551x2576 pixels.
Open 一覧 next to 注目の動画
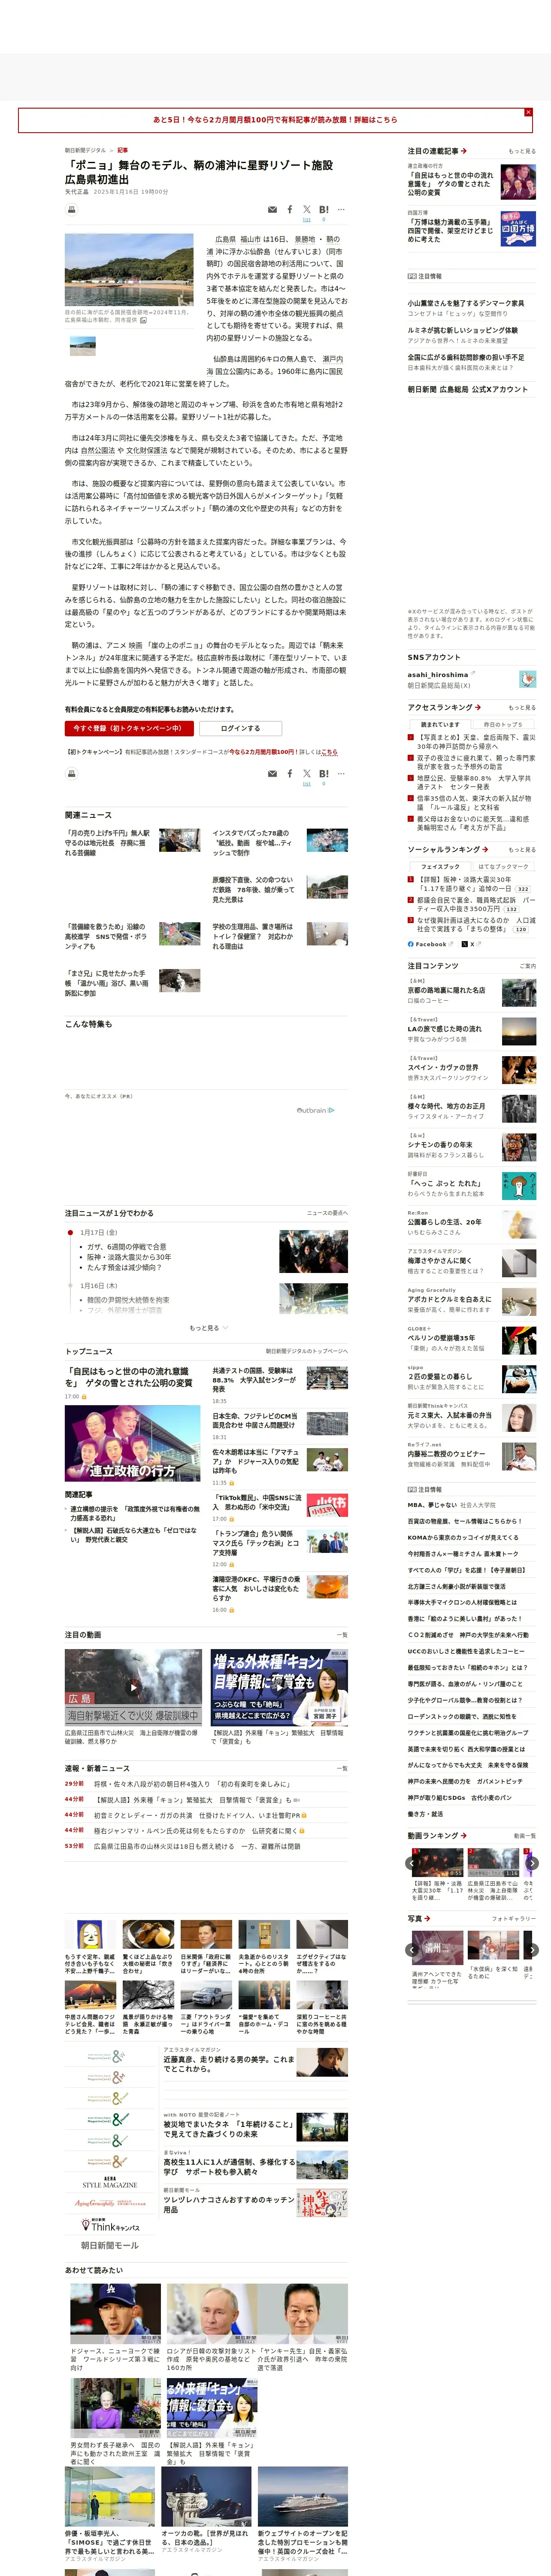[x=342, y=1634]
